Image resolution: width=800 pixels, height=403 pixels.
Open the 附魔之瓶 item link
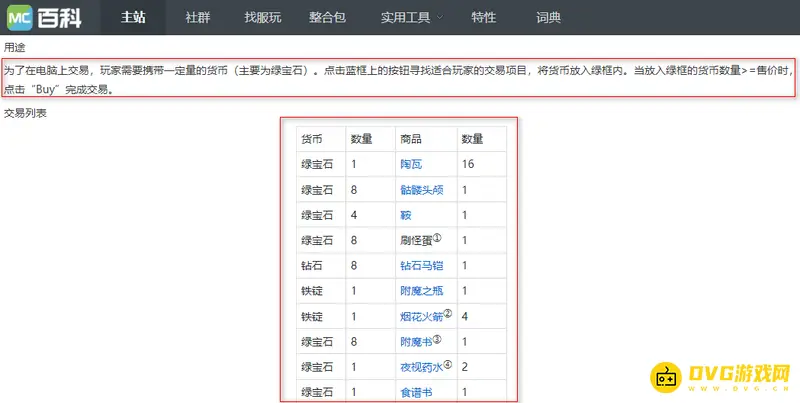point(421,290)
